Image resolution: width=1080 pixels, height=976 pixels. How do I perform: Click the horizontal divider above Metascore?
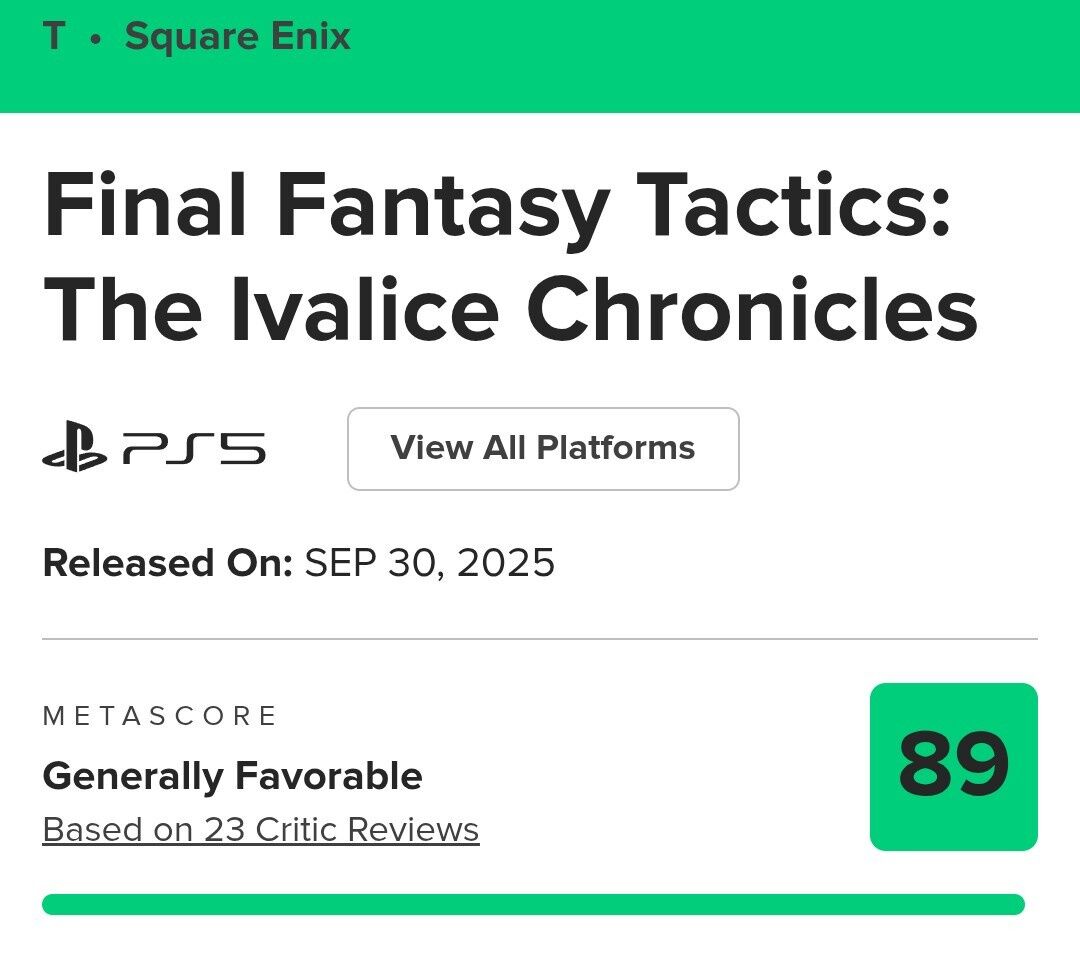pyautogui.click(x=540, y=638)
